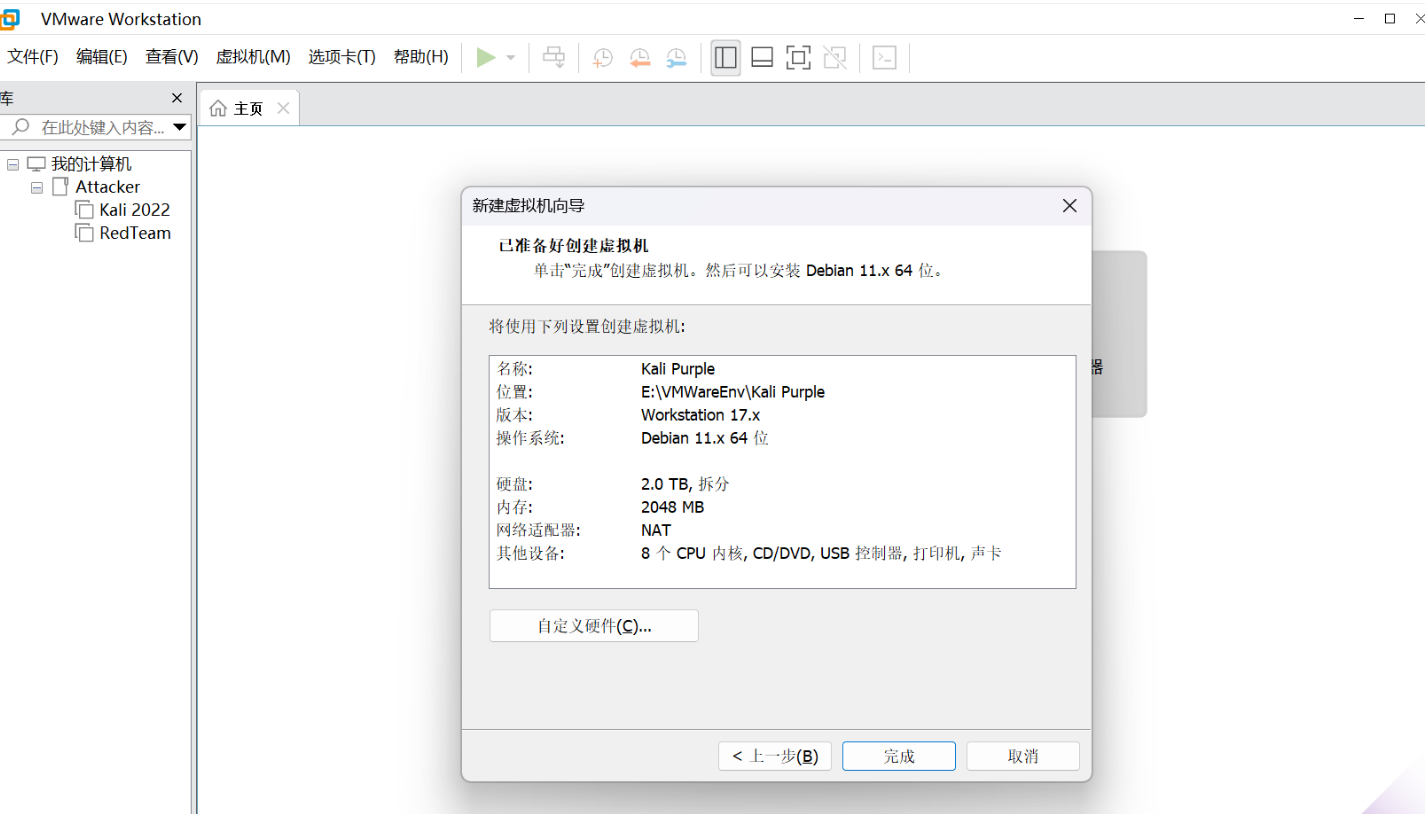Viewport: 1425px width, 814px height.
Task: Close the 主页 tab
Action: [x=283, y=108]
